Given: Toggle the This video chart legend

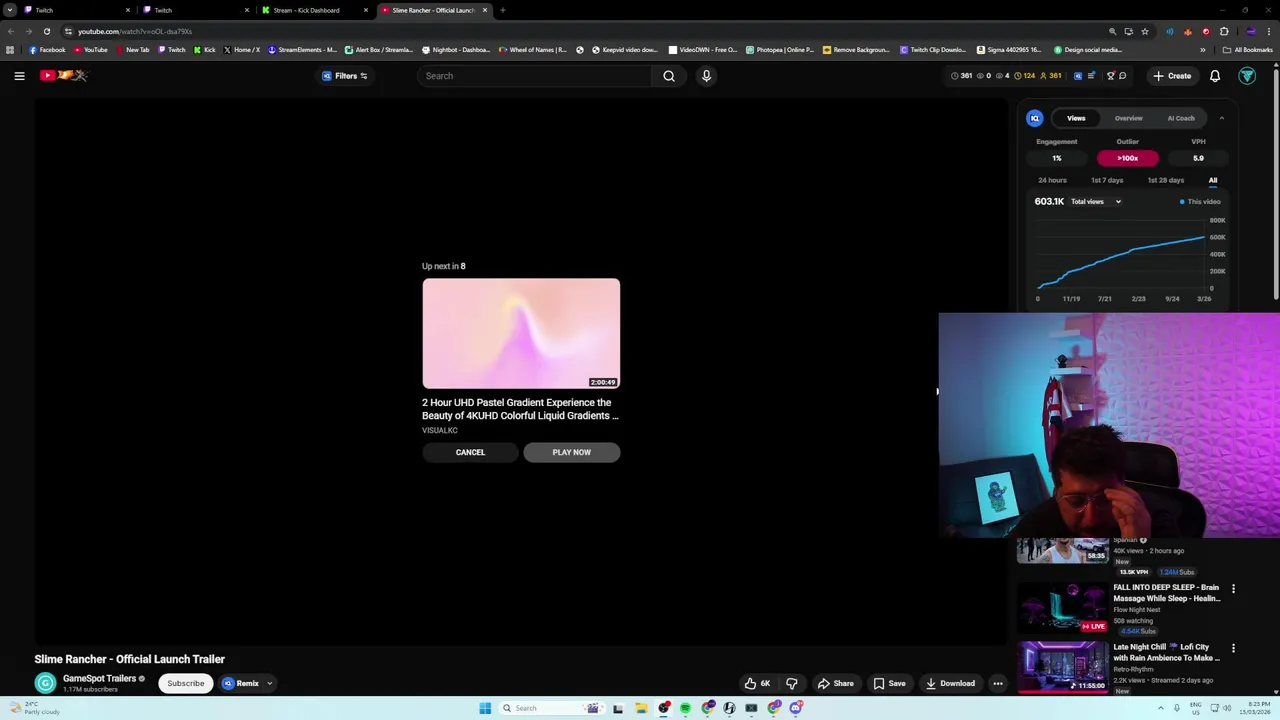Looking at the screenshot, I should tap(1200, 202).
